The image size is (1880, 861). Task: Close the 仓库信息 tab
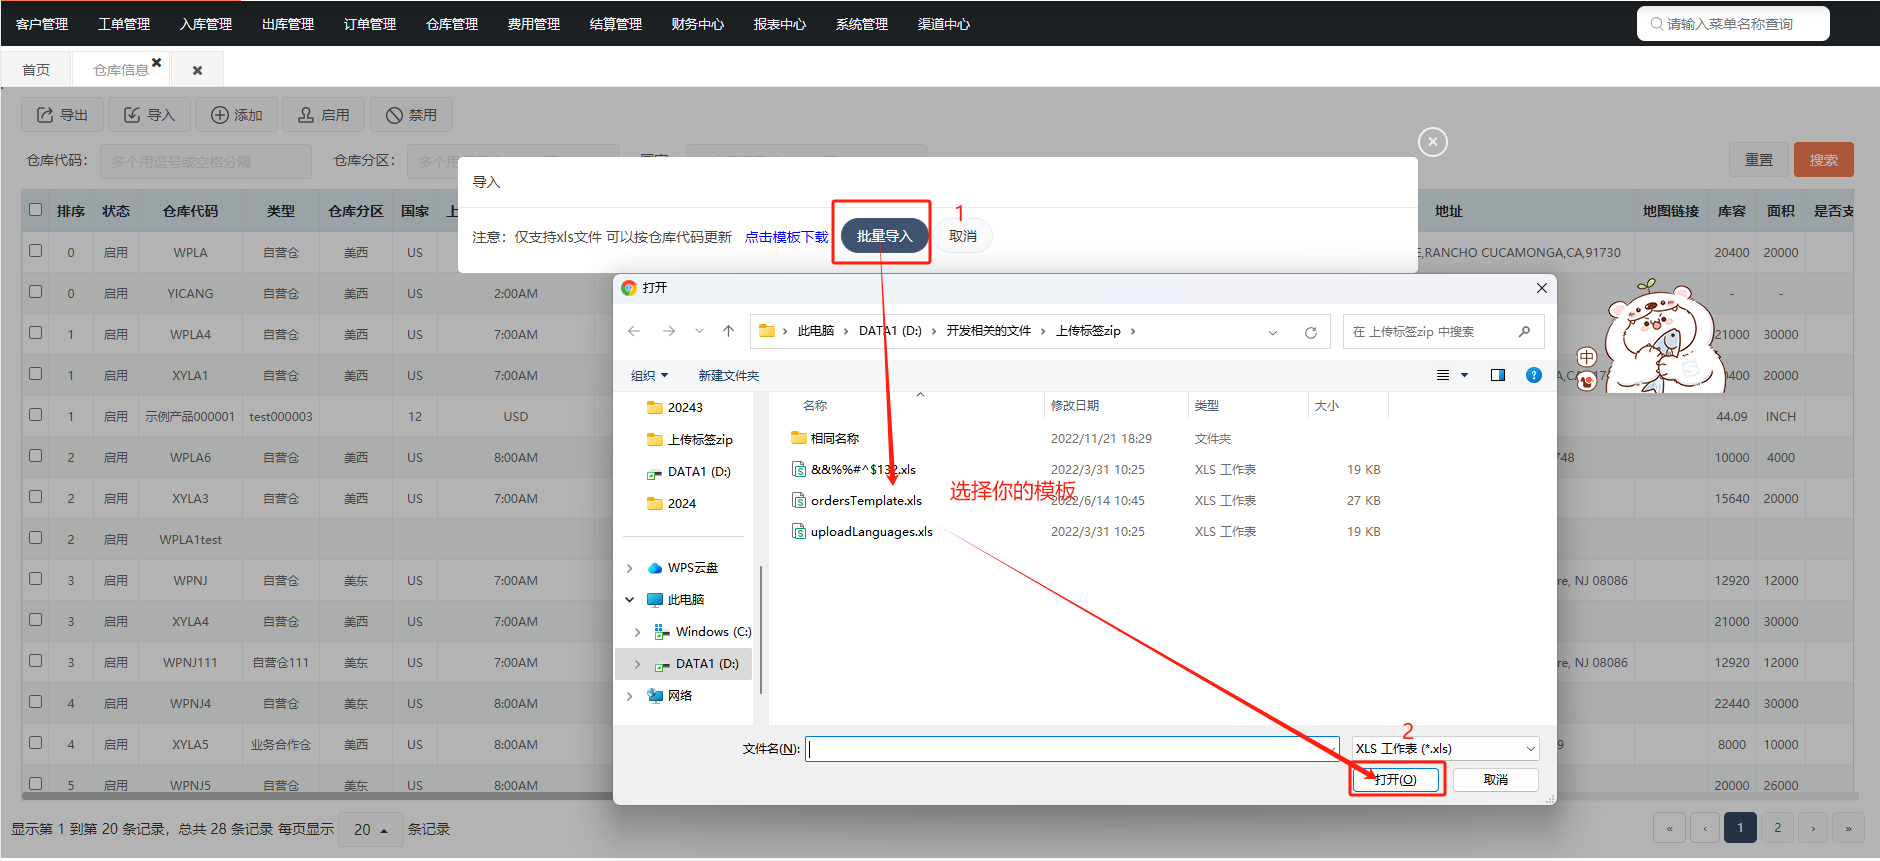156,62
